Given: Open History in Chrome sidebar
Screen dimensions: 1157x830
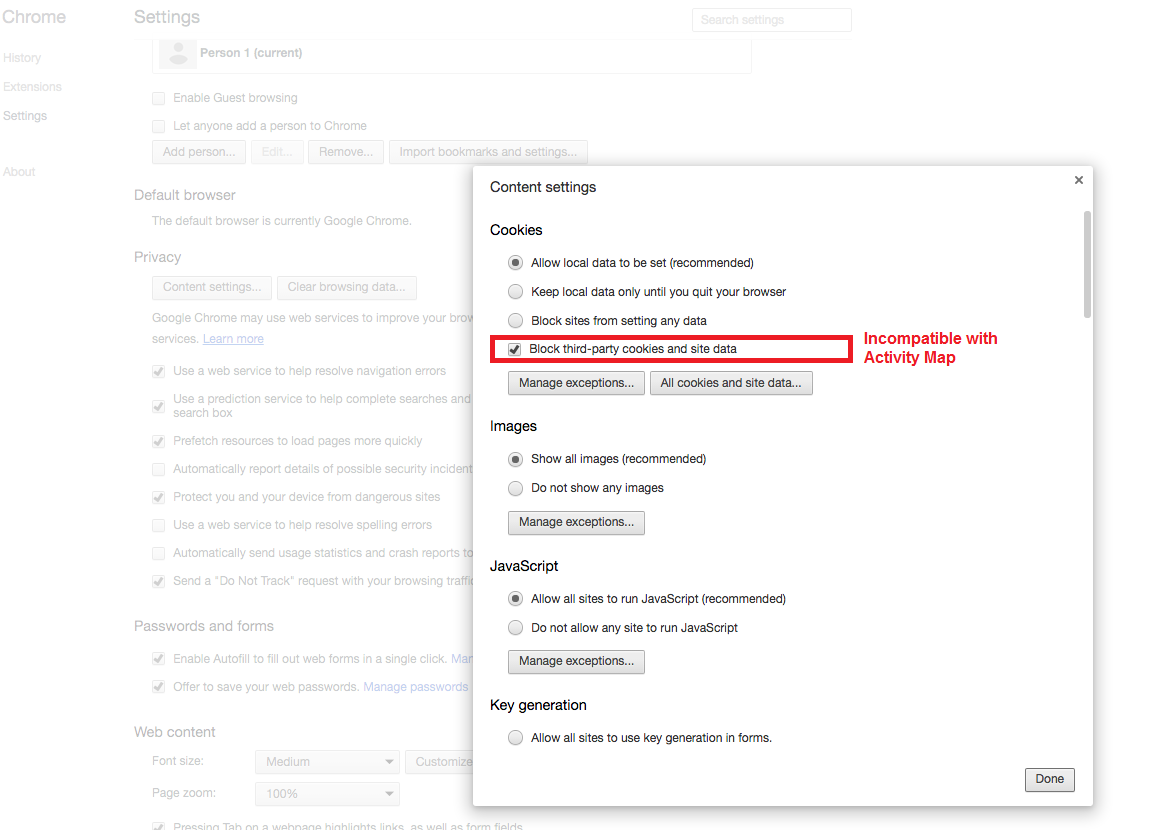Looking at the screenshot, I should [22, 58].
